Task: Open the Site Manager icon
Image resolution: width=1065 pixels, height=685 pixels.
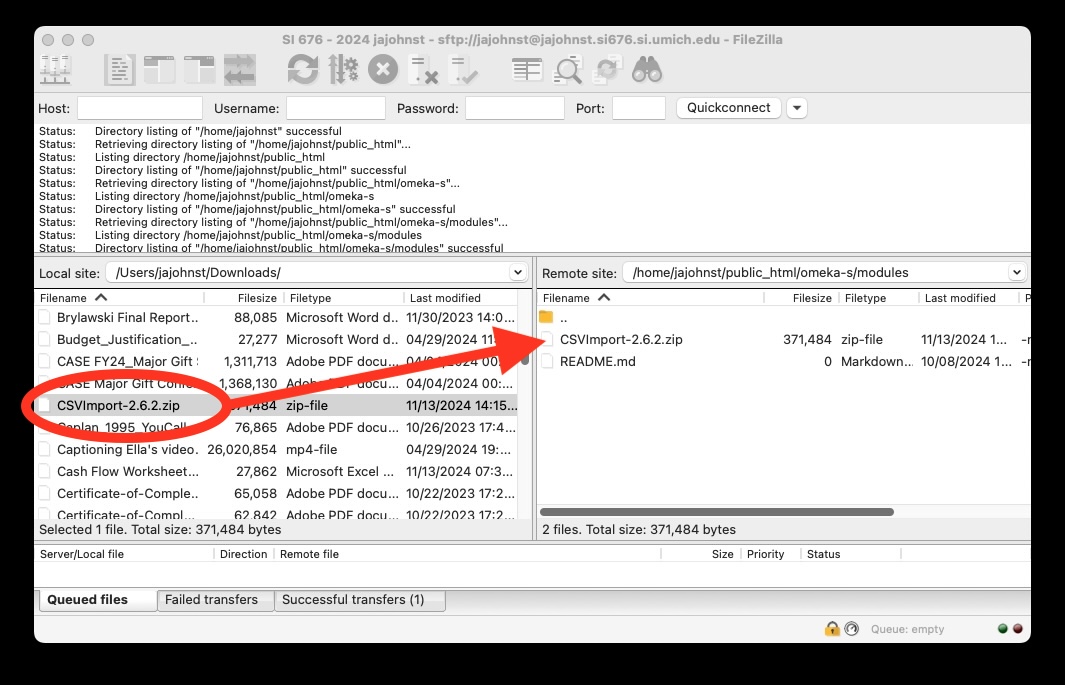Action: (x=55, y=70)
